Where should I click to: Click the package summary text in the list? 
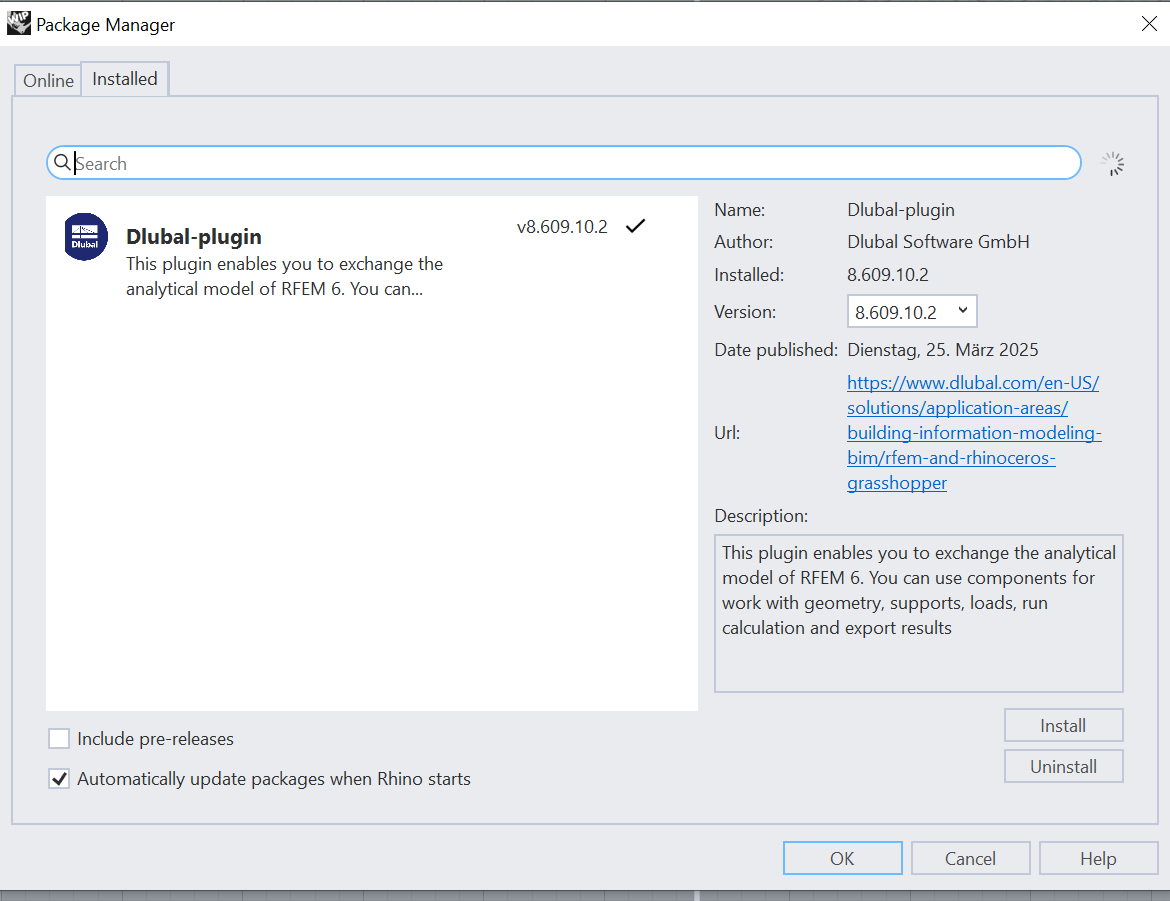coord(284,276)
